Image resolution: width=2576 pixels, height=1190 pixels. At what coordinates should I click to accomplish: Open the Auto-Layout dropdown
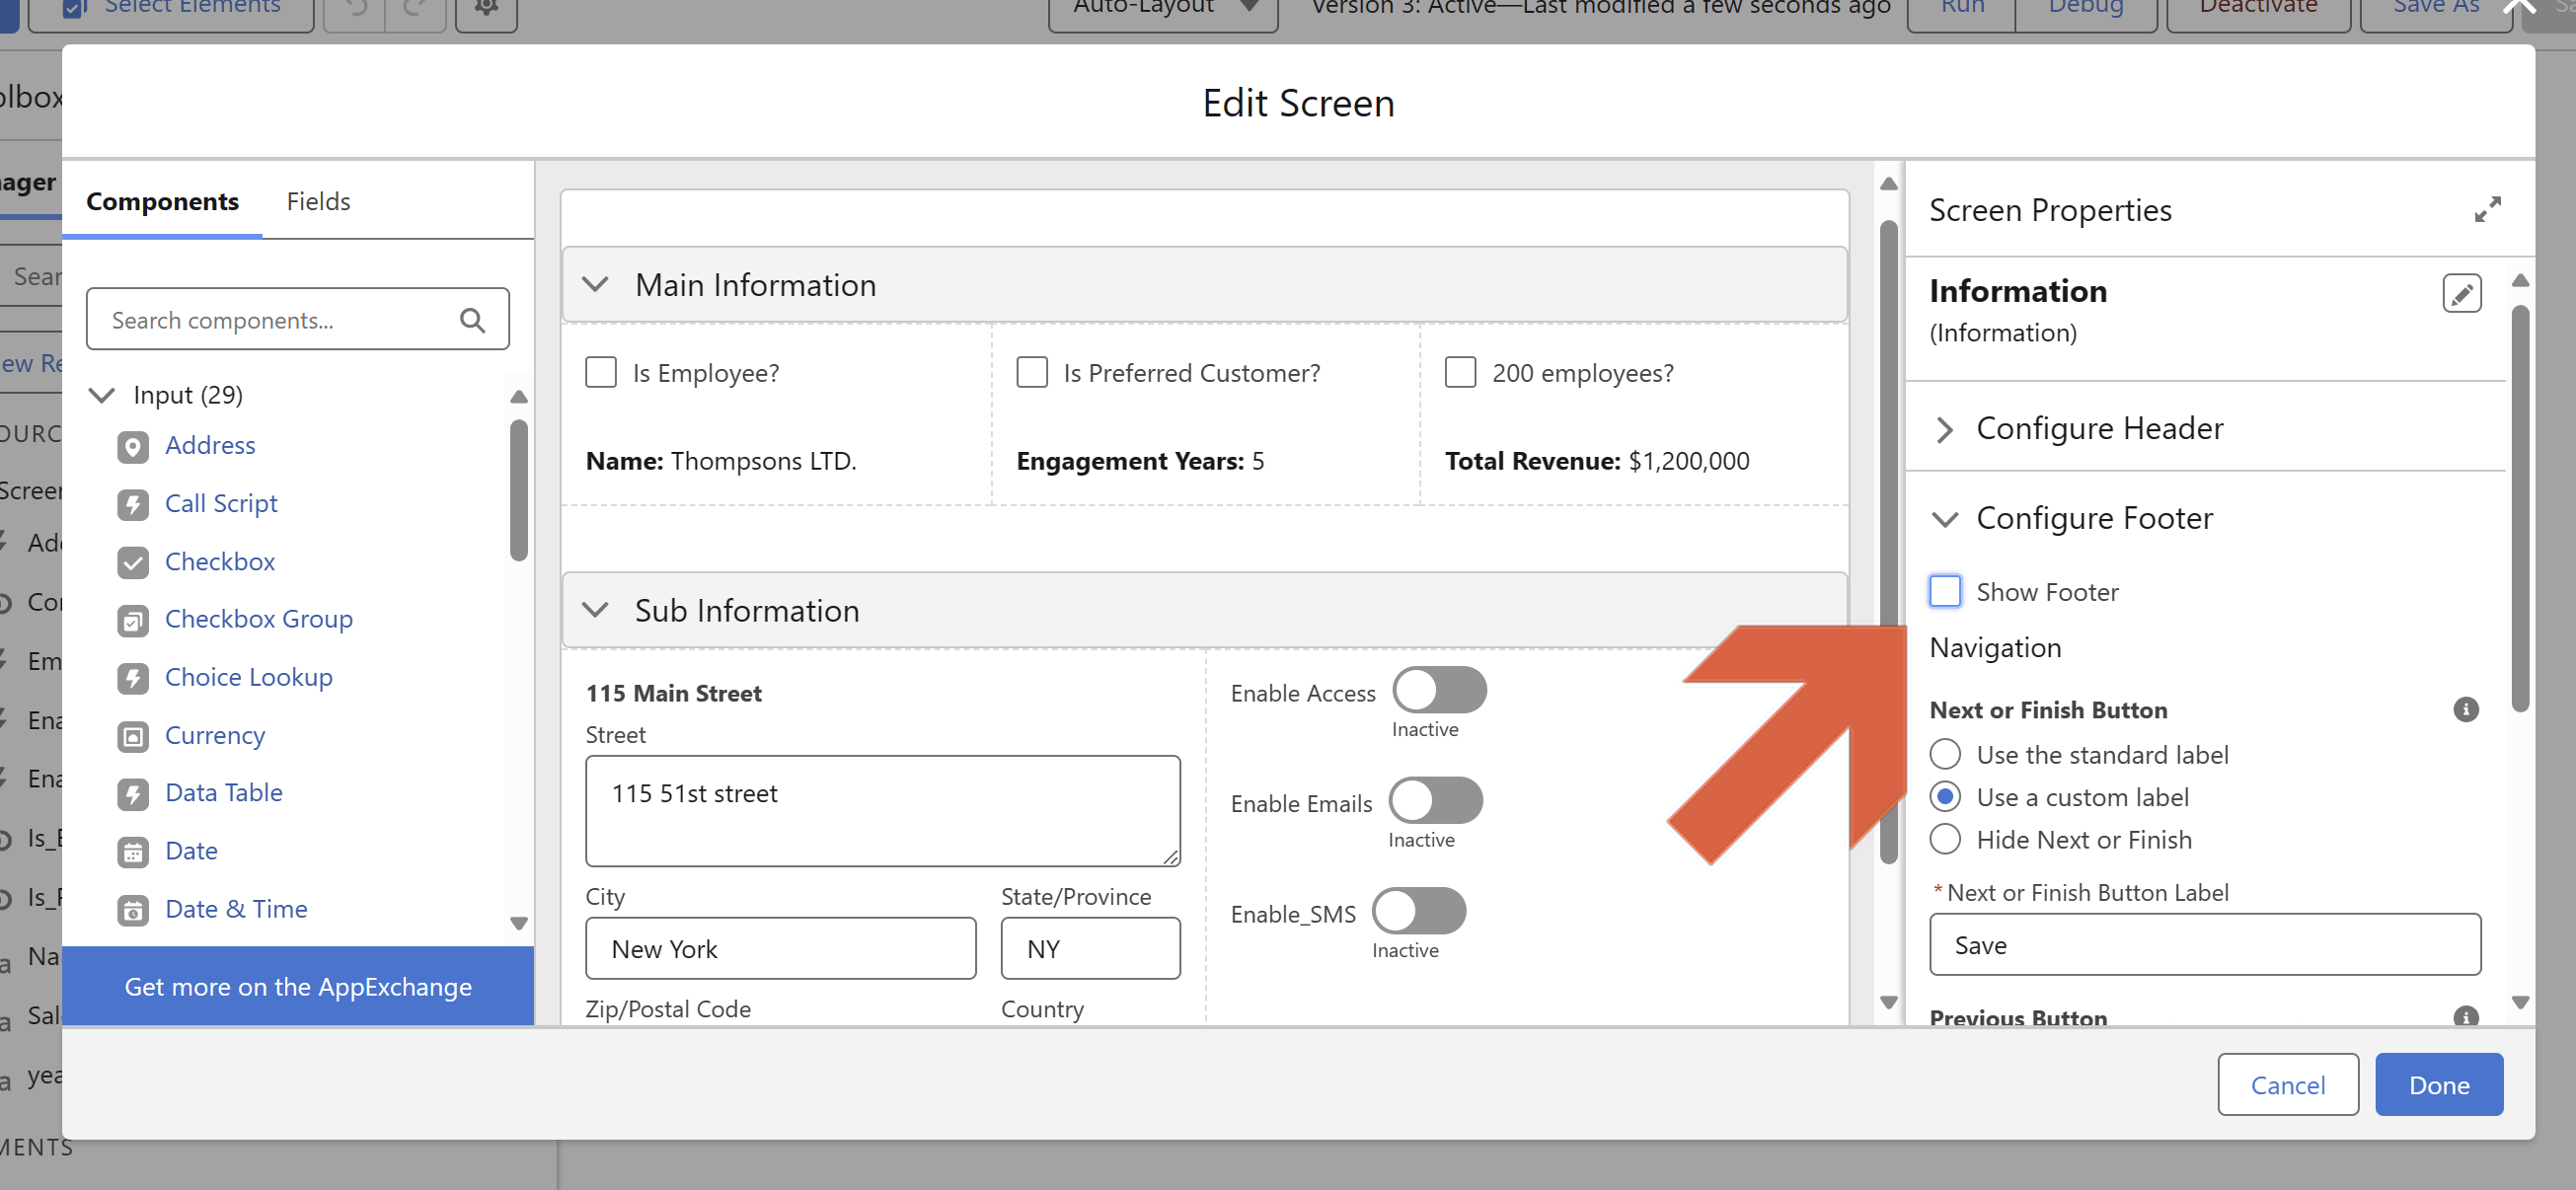pyautogui.click(x=1162, y=7)
